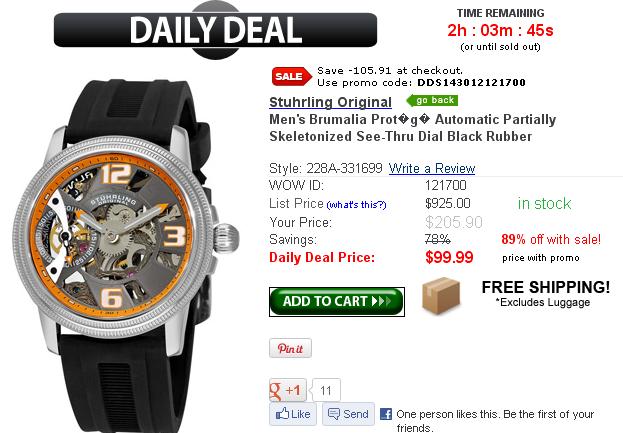Click the promo code DDS143012121700
The height and width of the screenshot is (433, 623).
click(x=471, y=83)
